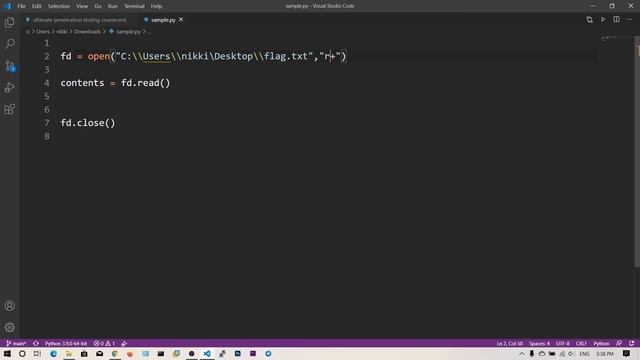Click the Open Changes icon in editor toolbar

coord(589,20)
